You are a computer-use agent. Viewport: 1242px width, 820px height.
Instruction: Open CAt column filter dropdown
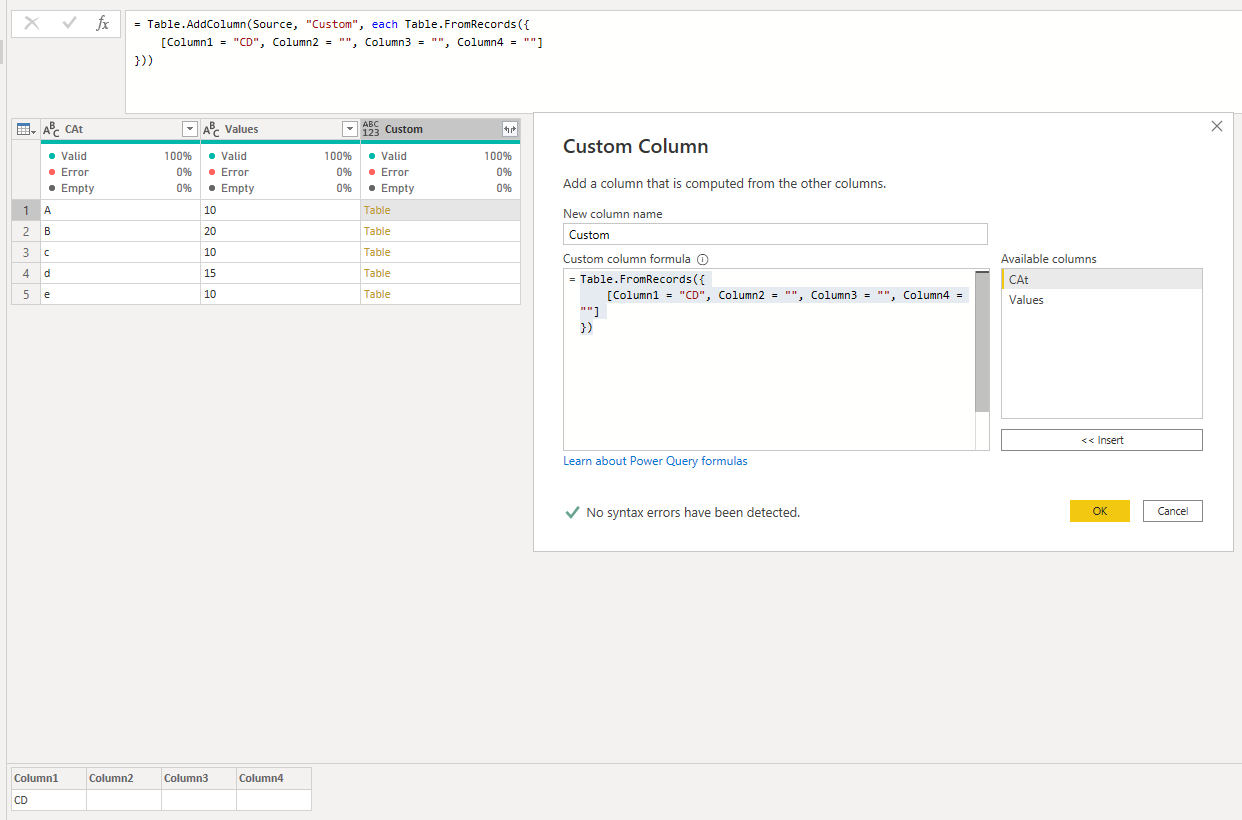click(190, 129)
